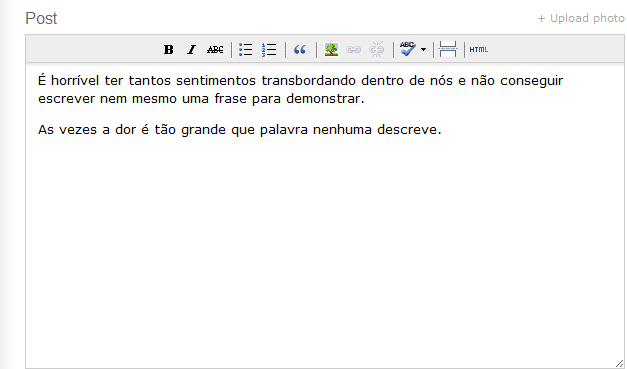Click the paragraph starting 'É horrível ter tantos'
627x369 pixels.
[x=300, y=90]
